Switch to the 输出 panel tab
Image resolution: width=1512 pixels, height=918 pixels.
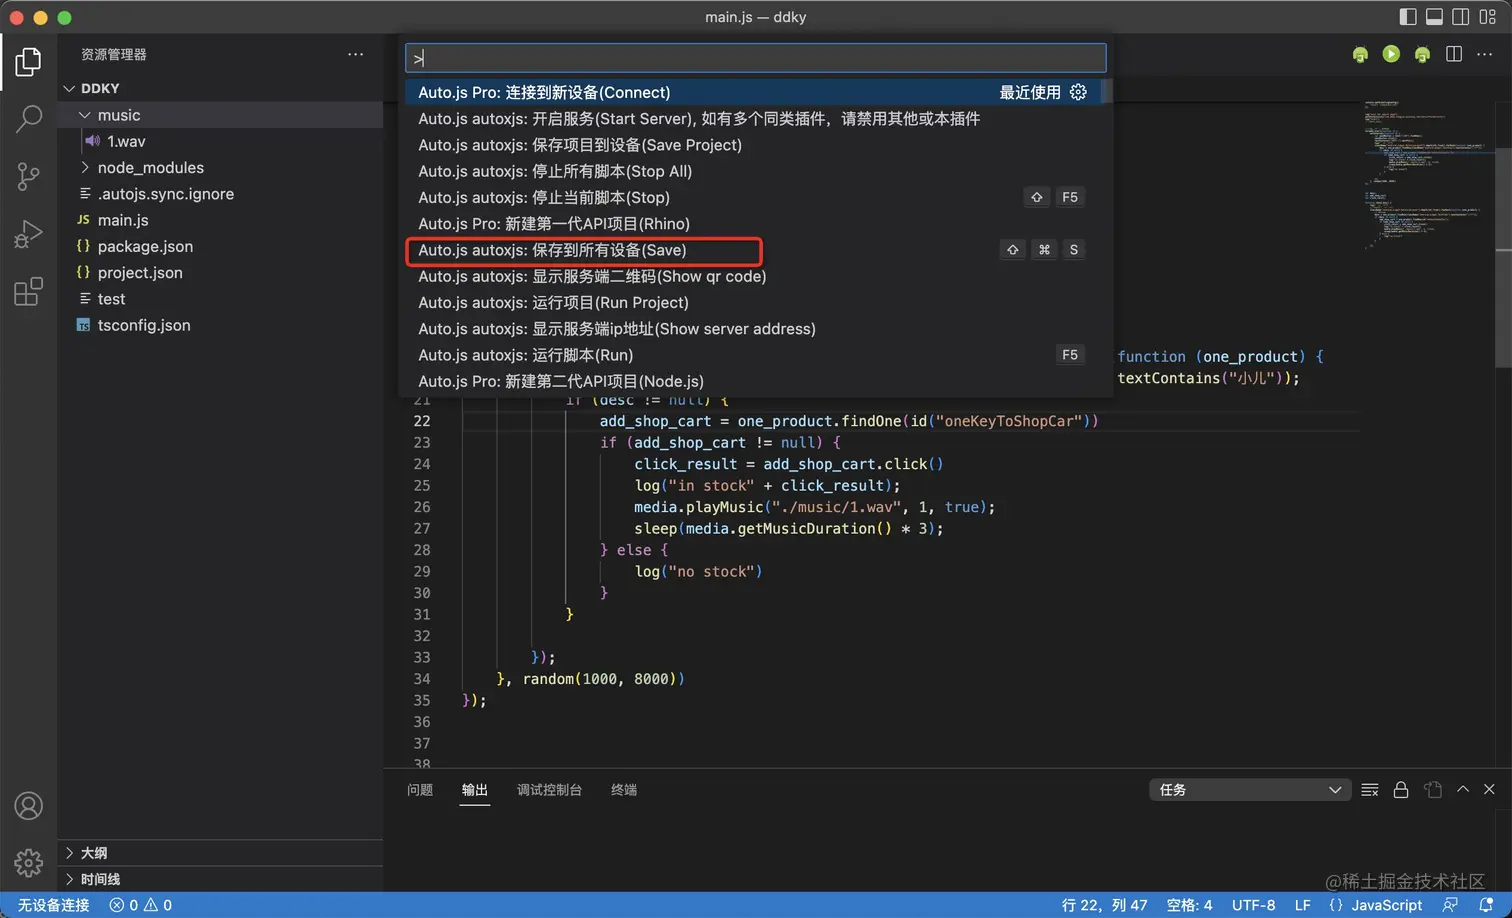point(475,790)
